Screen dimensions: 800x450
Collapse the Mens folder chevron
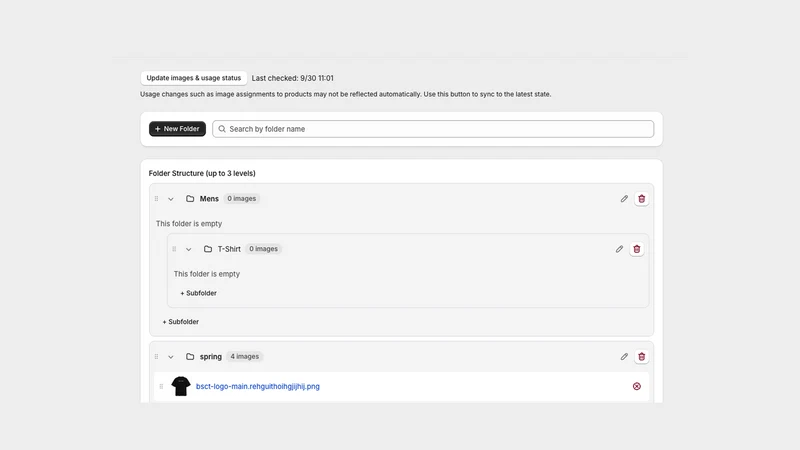[171, 199]
